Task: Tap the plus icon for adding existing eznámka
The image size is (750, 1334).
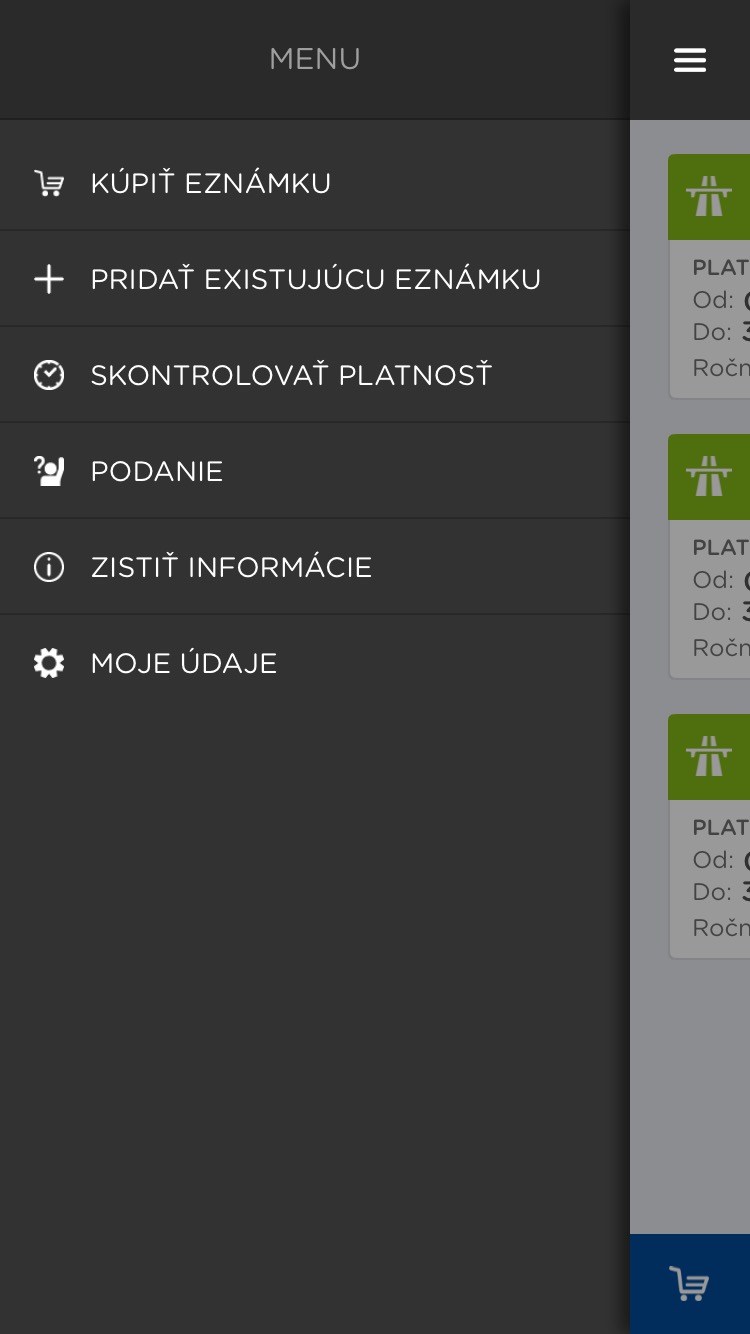Action: (x=49, y=280)
